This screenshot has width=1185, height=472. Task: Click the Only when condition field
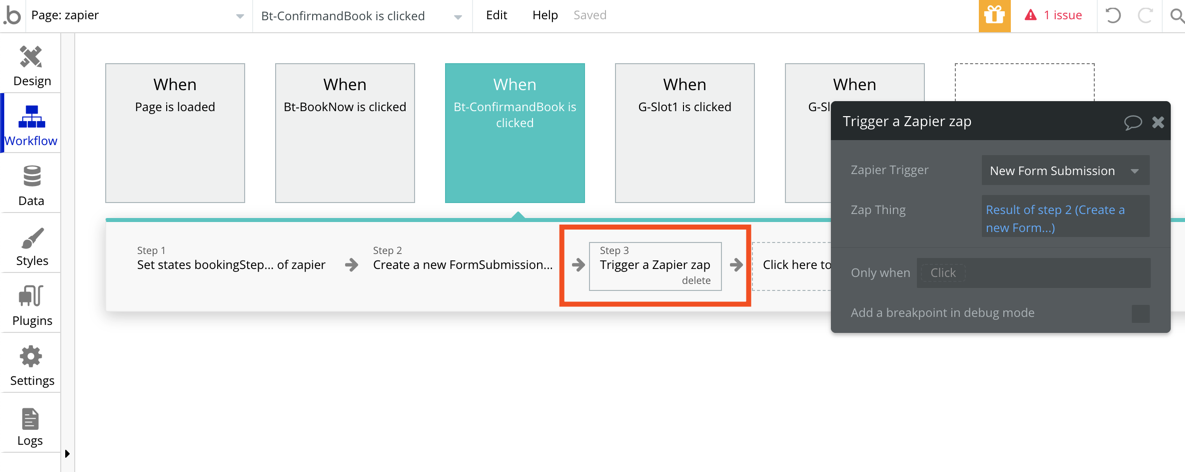(x=1034, y=273)
